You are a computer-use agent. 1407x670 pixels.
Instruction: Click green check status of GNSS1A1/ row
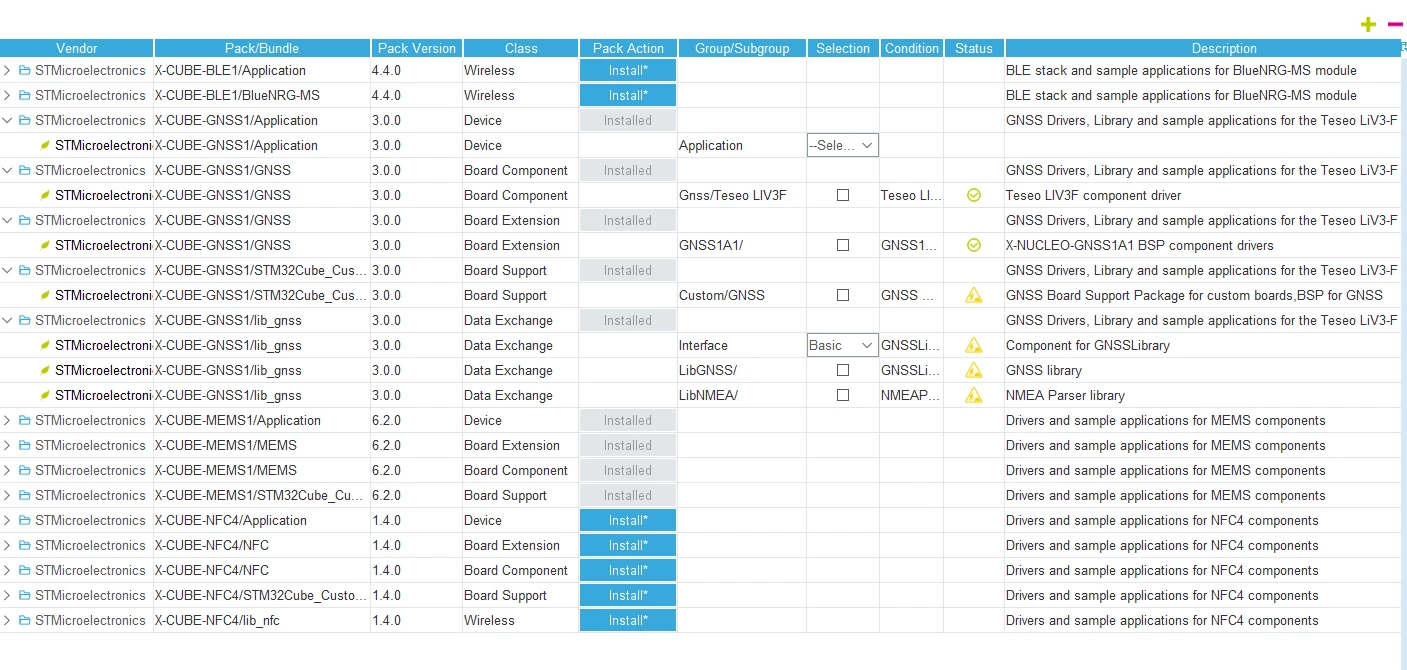click(x=974, y=245)
